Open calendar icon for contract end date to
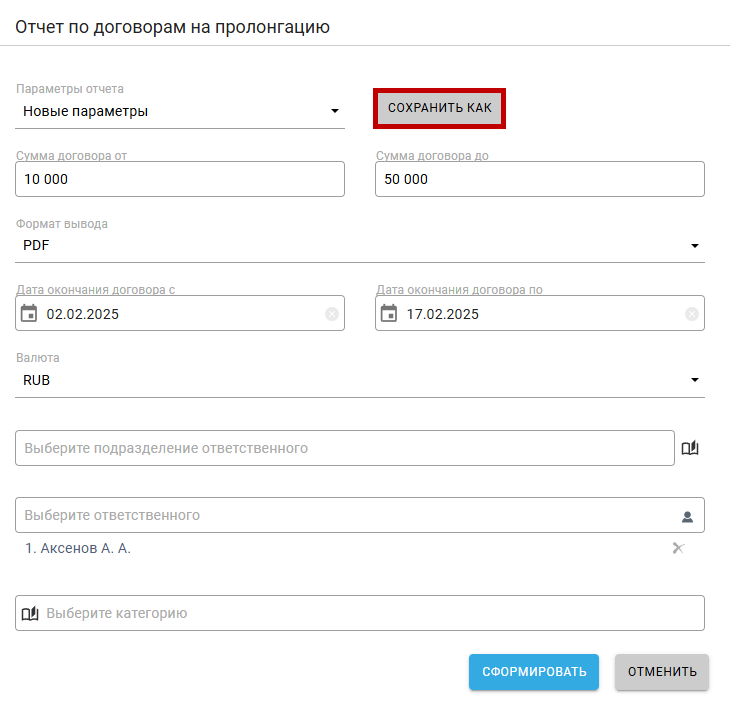This screenshot has width=730, height=708. tap(389, 313)
